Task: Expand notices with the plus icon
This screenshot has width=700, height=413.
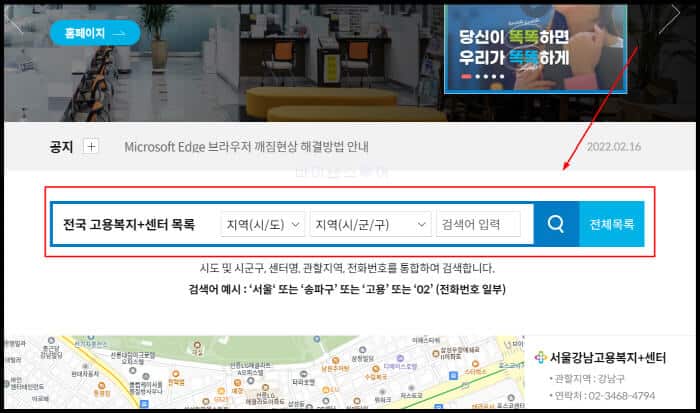Action: 91,146
